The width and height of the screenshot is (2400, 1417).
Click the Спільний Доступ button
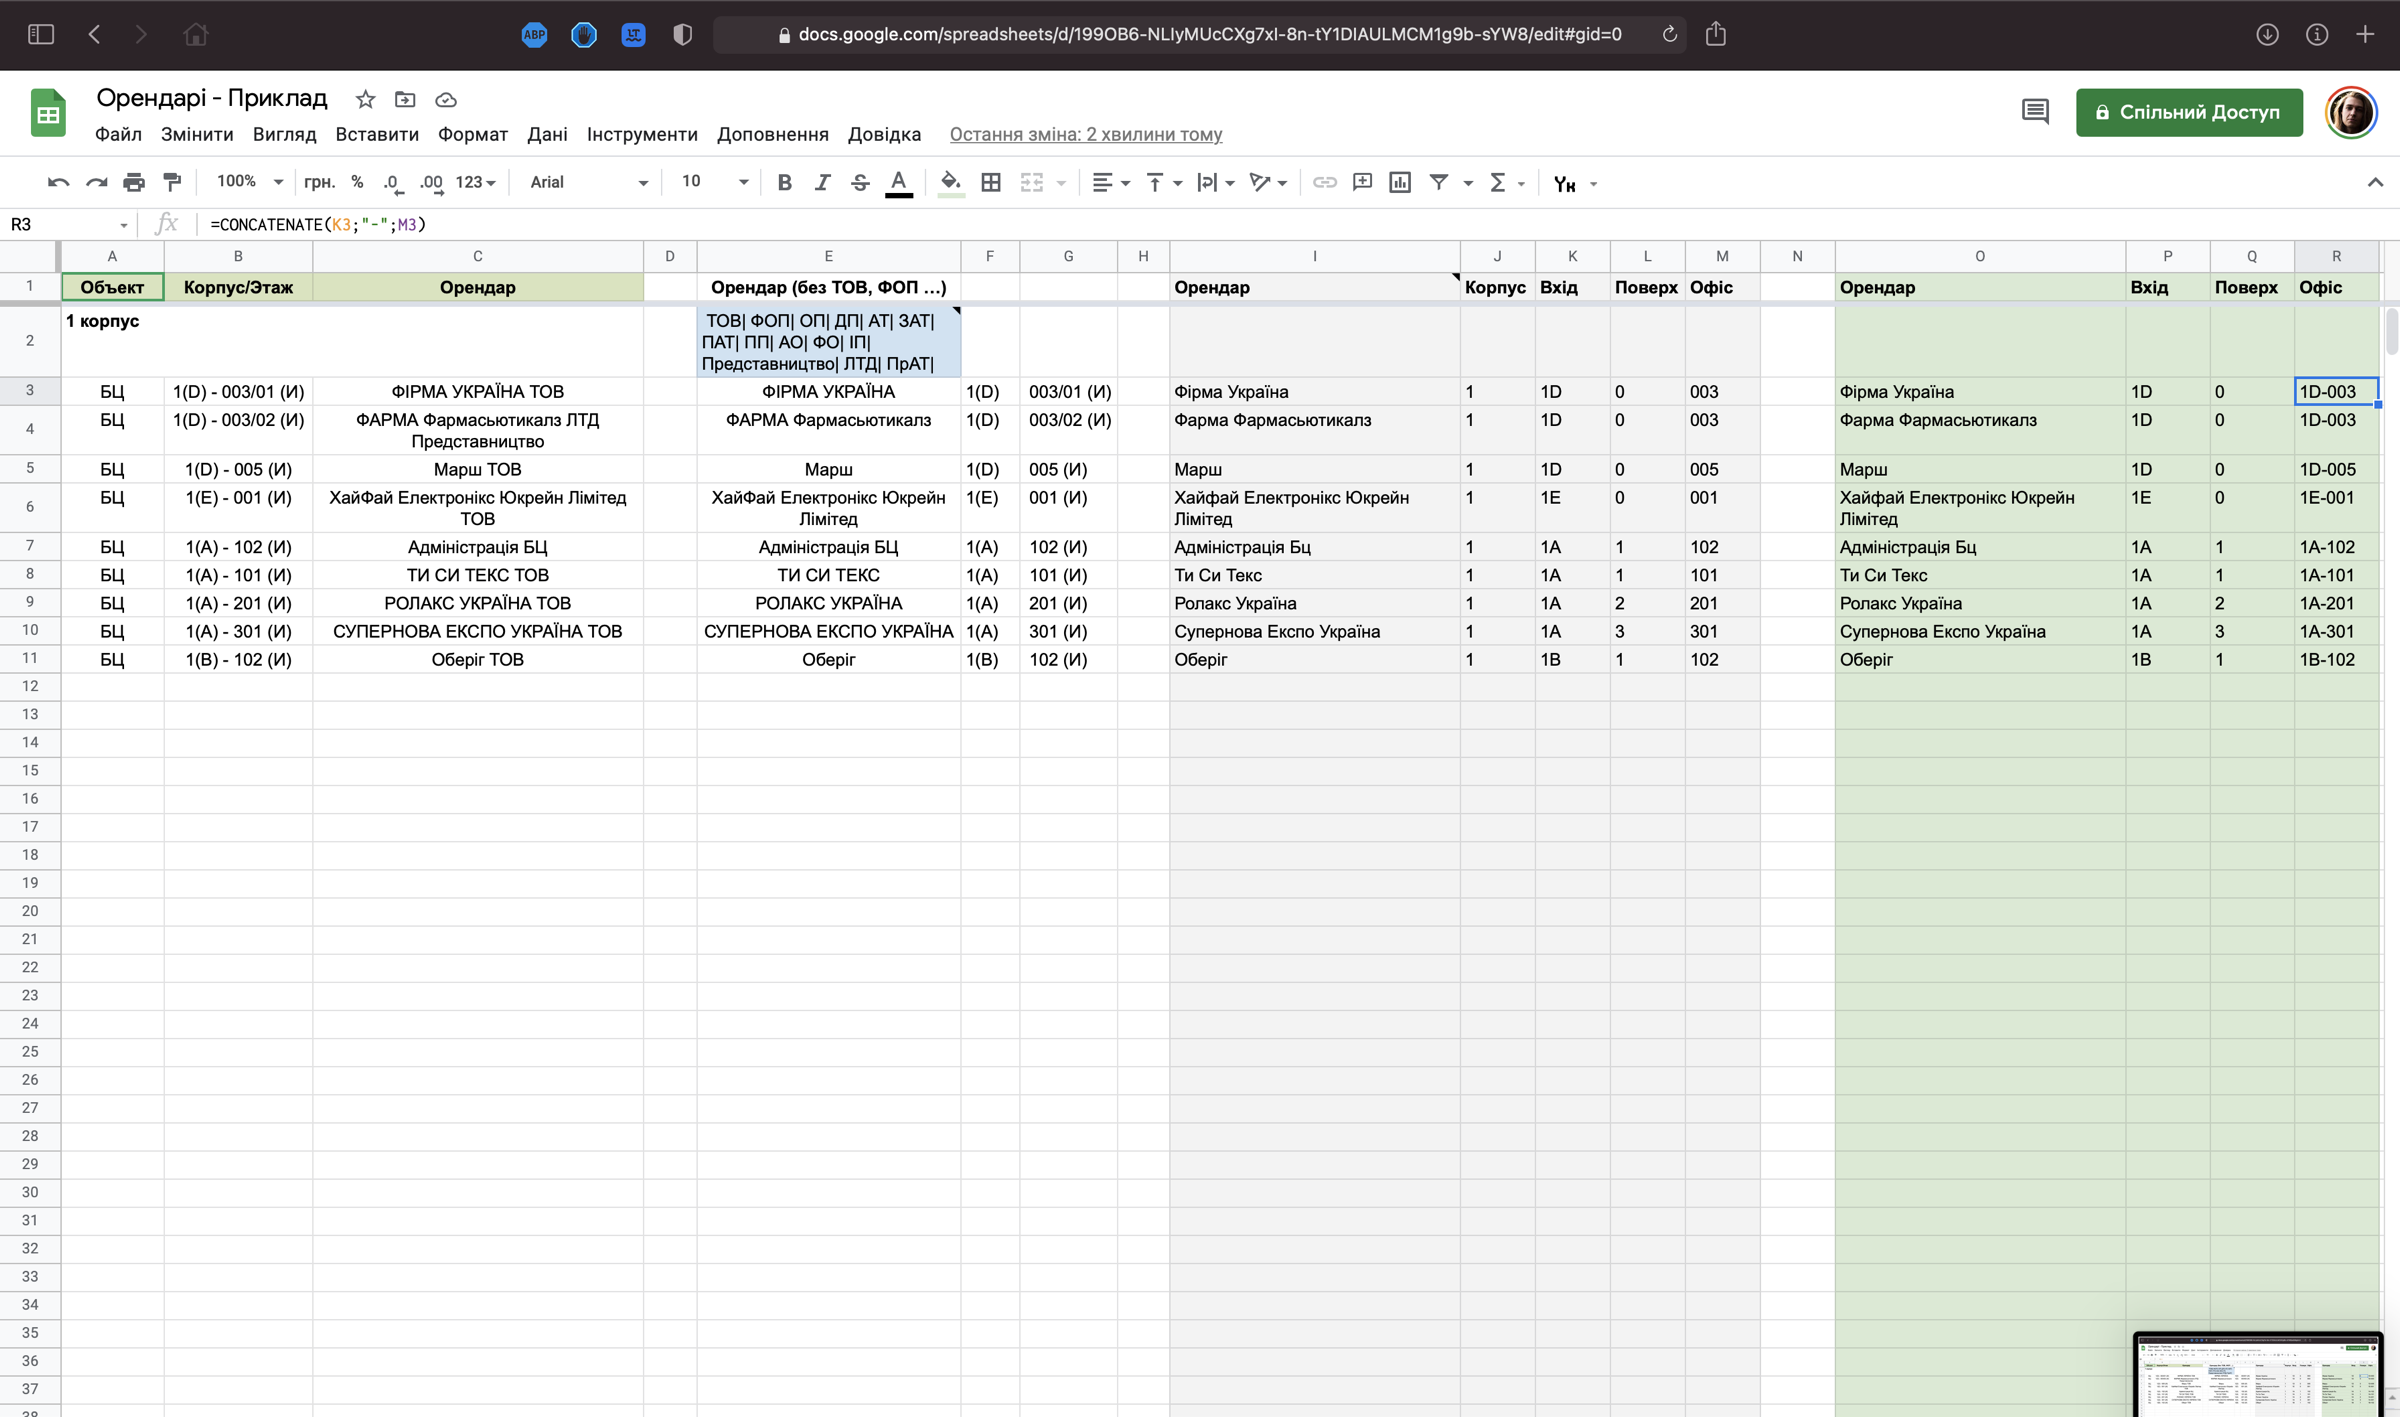2189,112
